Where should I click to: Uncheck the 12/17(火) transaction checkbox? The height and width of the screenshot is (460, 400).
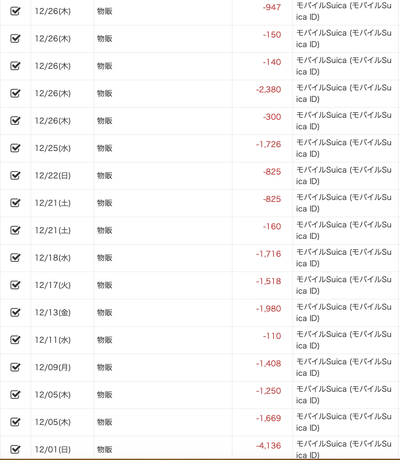click(15, 285)
